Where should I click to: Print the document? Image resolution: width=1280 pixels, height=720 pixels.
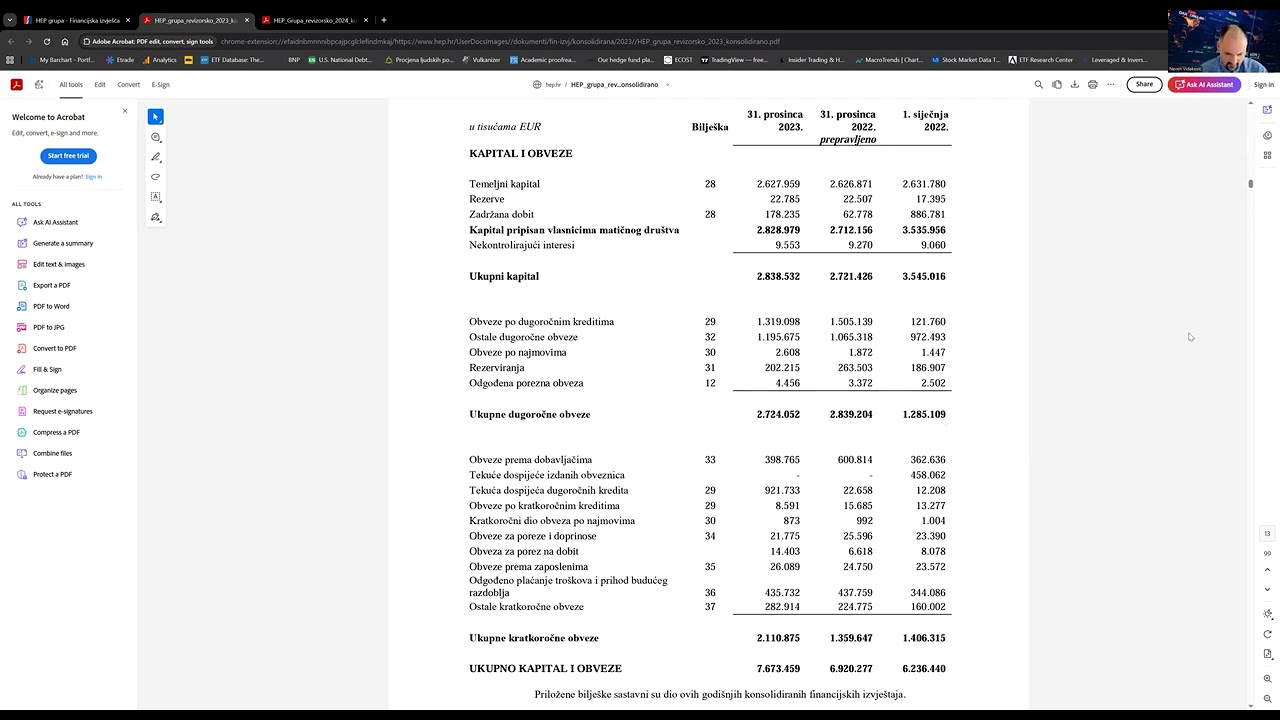(x=1092, y=85)
